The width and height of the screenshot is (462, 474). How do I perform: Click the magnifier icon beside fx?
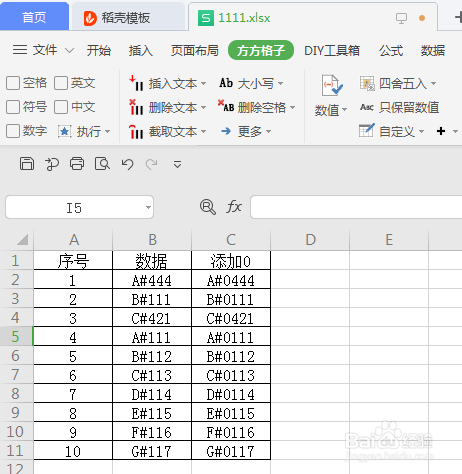point(208,207)
